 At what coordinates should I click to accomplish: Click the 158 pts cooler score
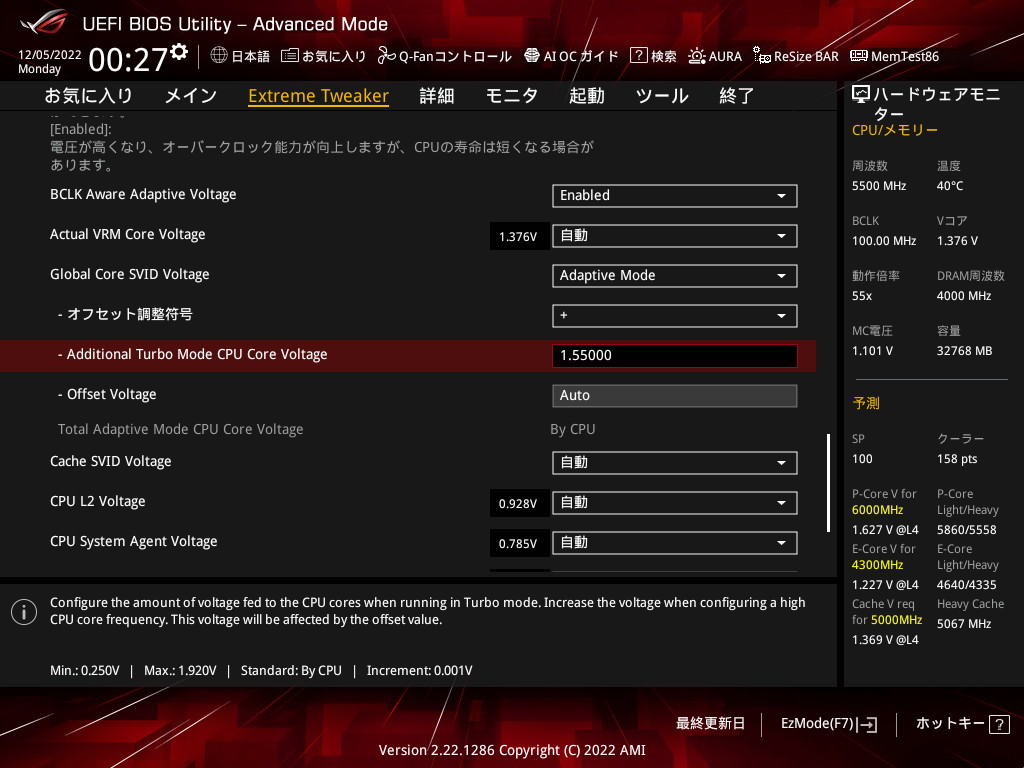(957, 459)
